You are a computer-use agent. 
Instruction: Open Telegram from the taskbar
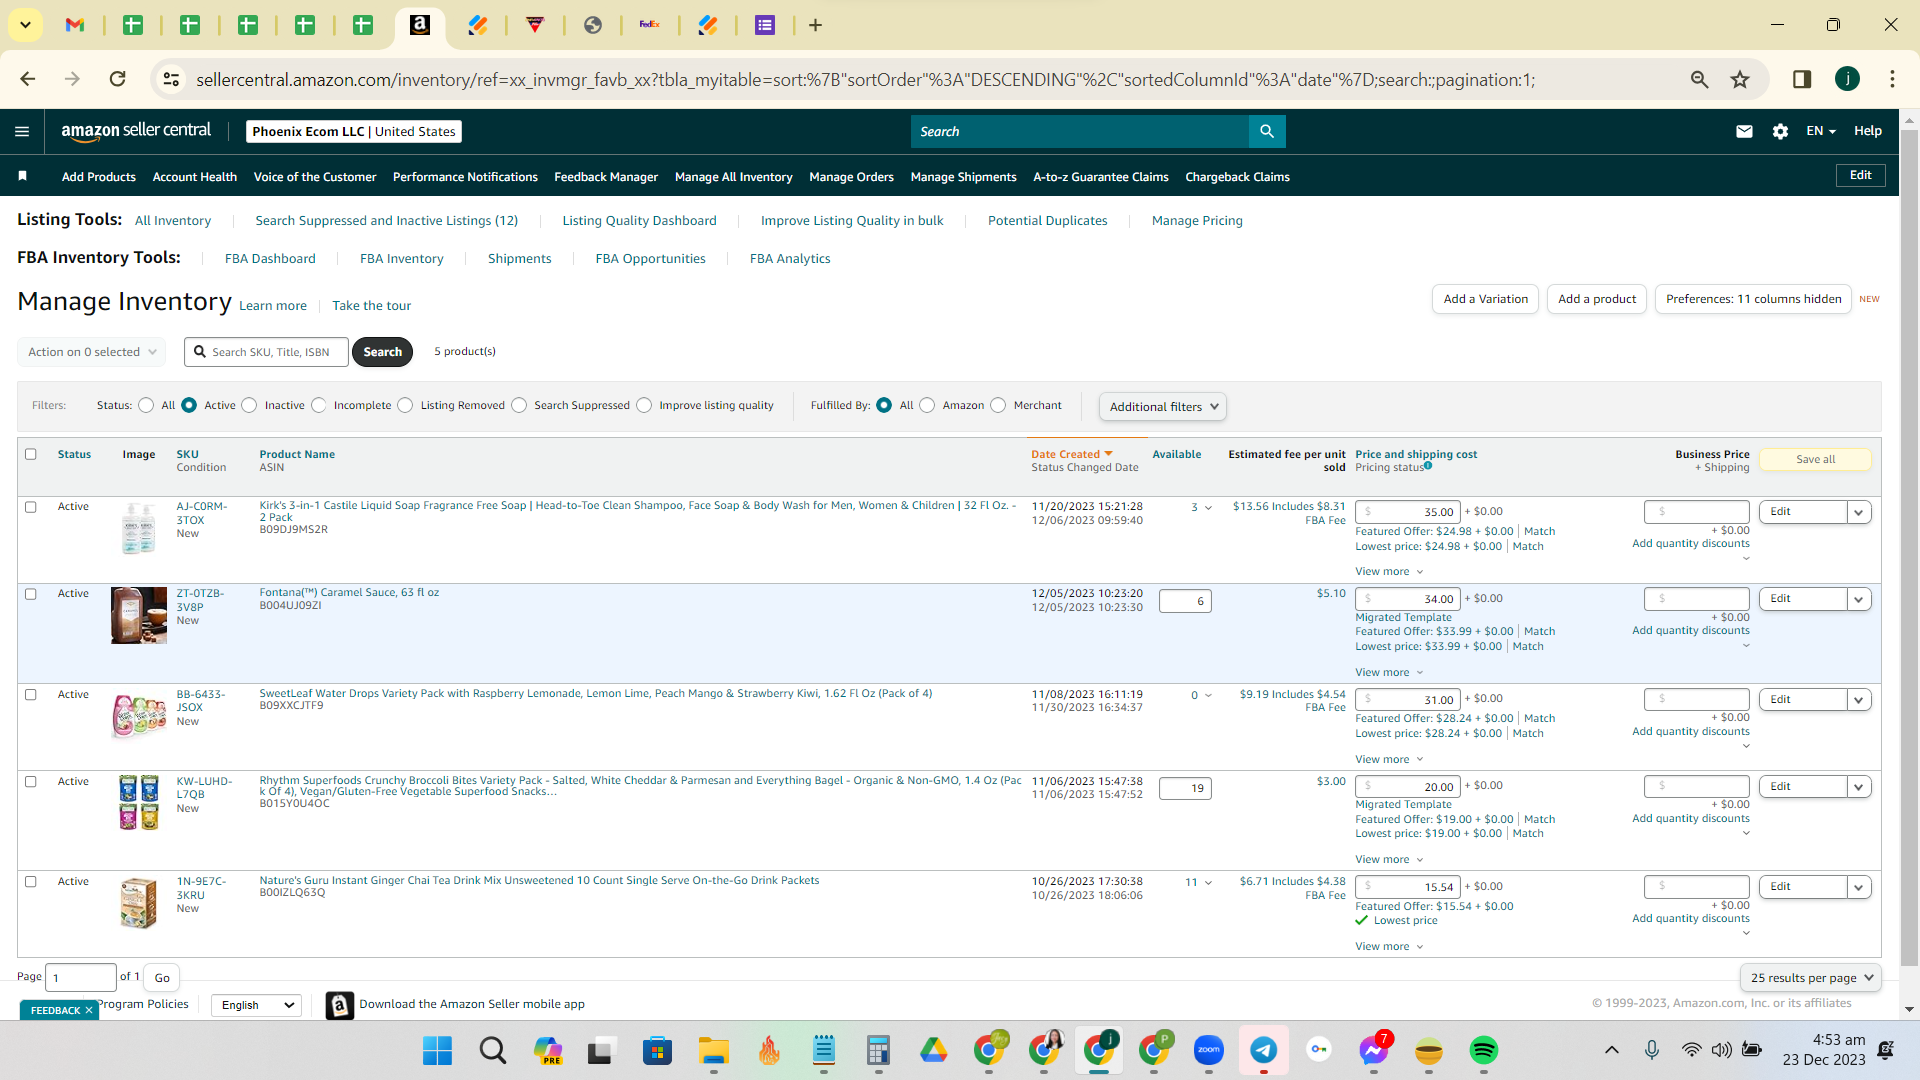(1264, 1050)
